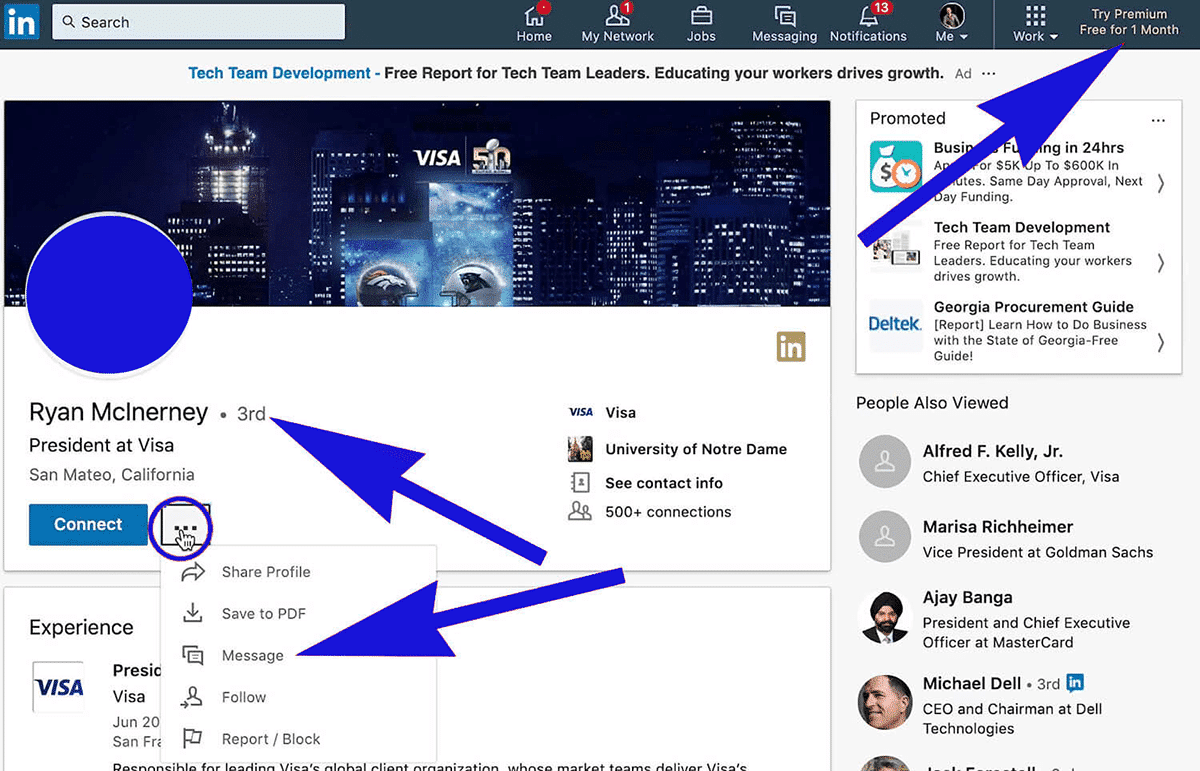Click the Message chat bubble icon
The width and height of the screenshot is (1200, 771).
point(193,656)
